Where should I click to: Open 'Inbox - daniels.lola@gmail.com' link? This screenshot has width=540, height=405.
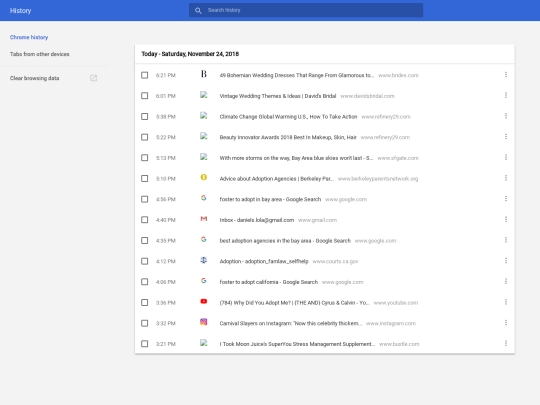pyautogui.click(x=257, y=220)
